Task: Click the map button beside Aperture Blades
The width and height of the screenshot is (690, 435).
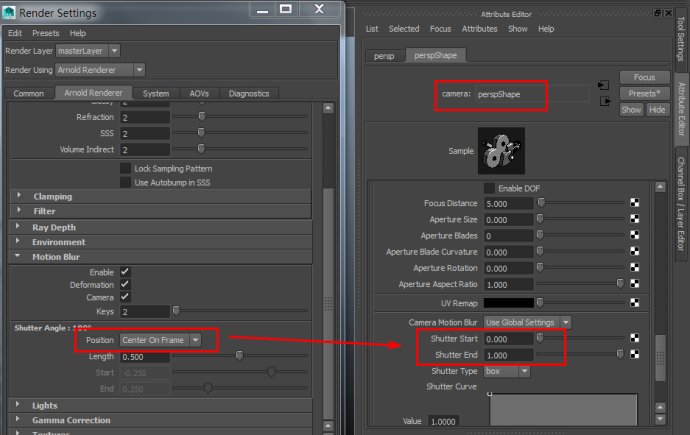Action: click(x=634, y=235)
